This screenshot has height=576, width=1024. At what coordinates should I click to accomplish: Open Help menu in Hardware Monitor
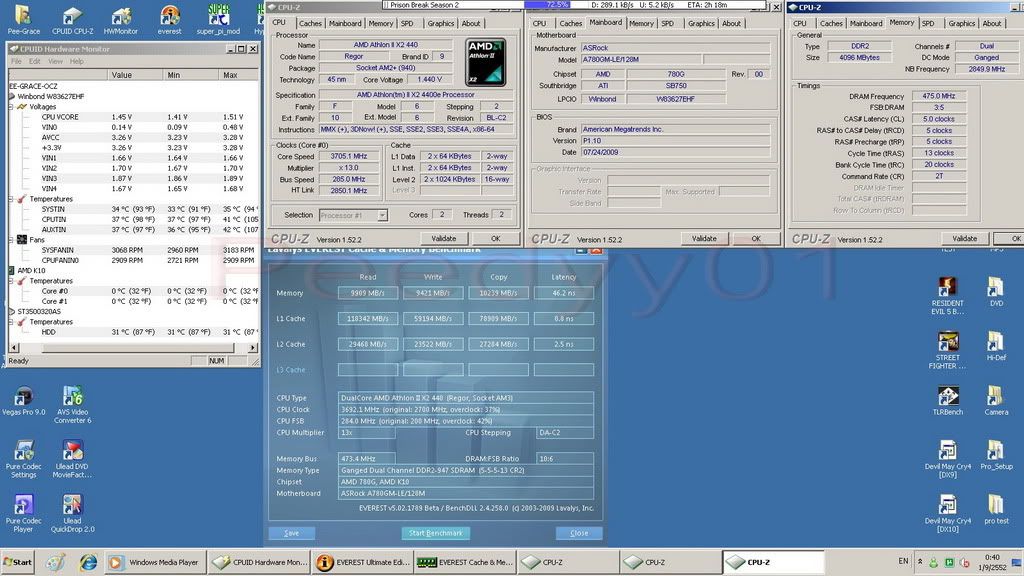point(76,61)
